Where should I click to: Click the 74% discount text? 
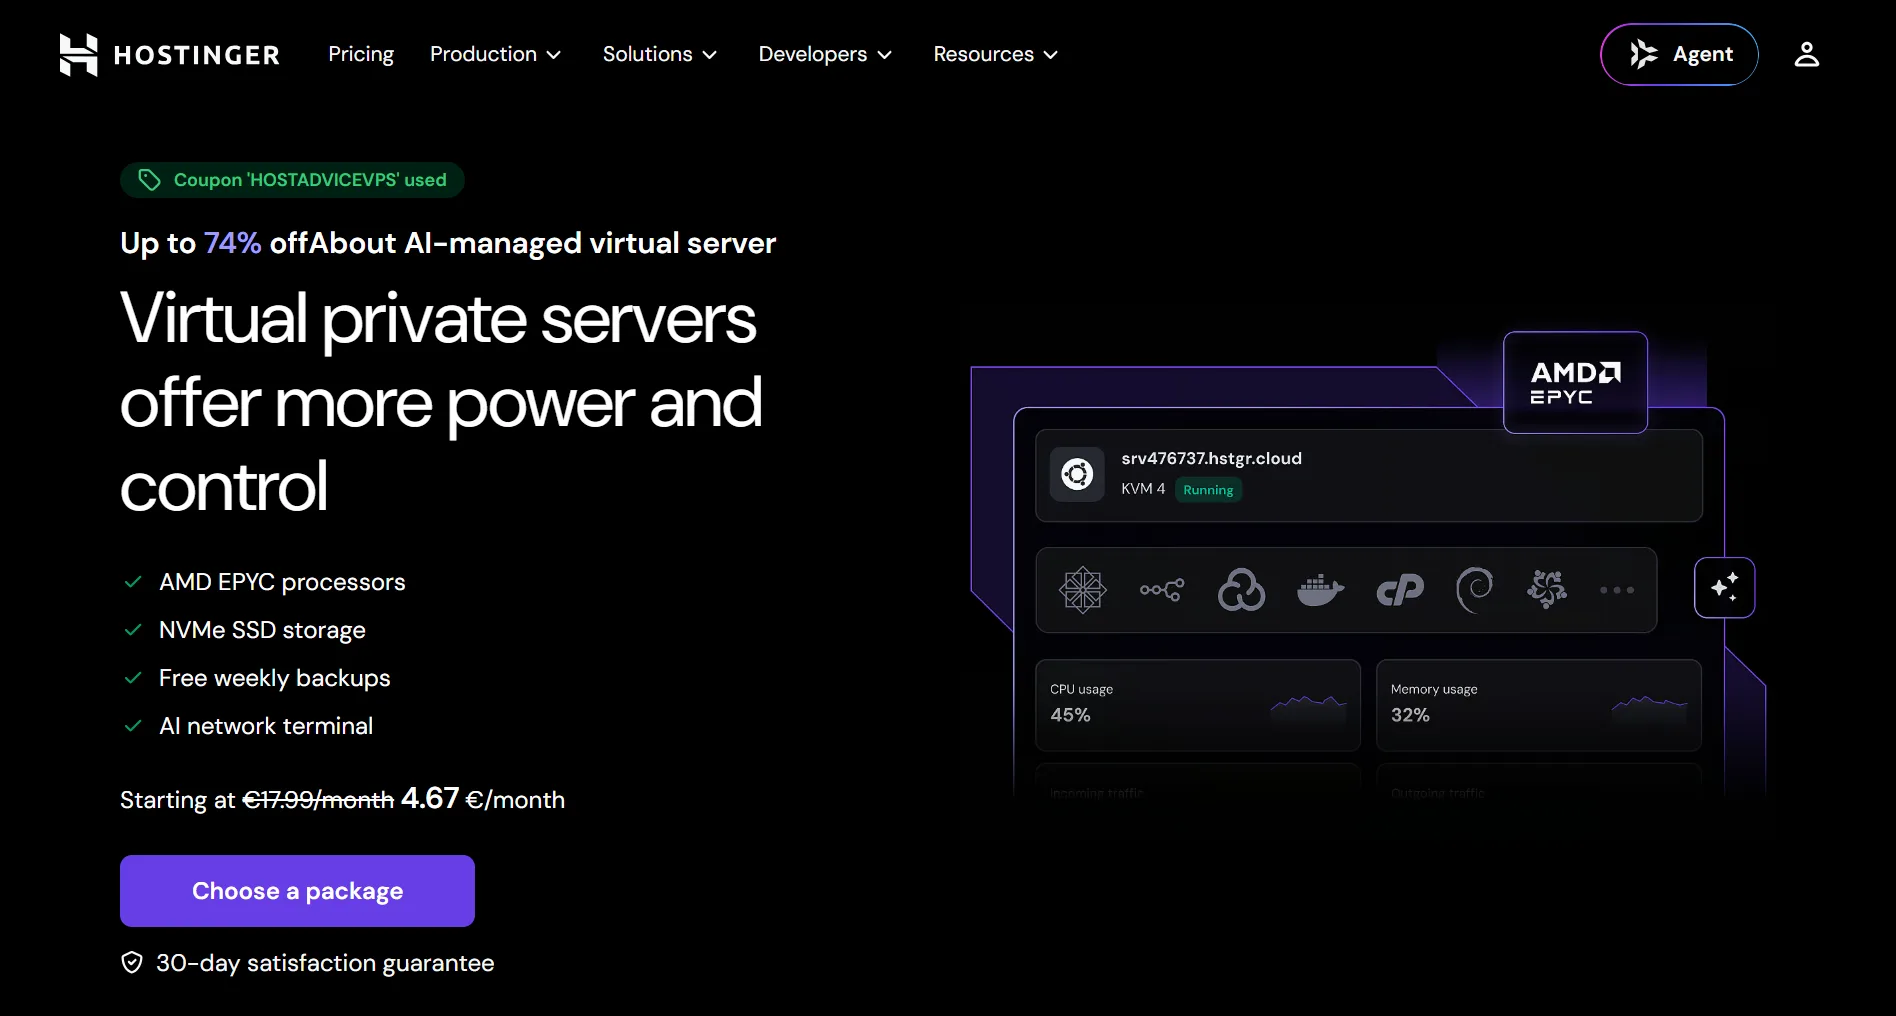tap(232, 243)
